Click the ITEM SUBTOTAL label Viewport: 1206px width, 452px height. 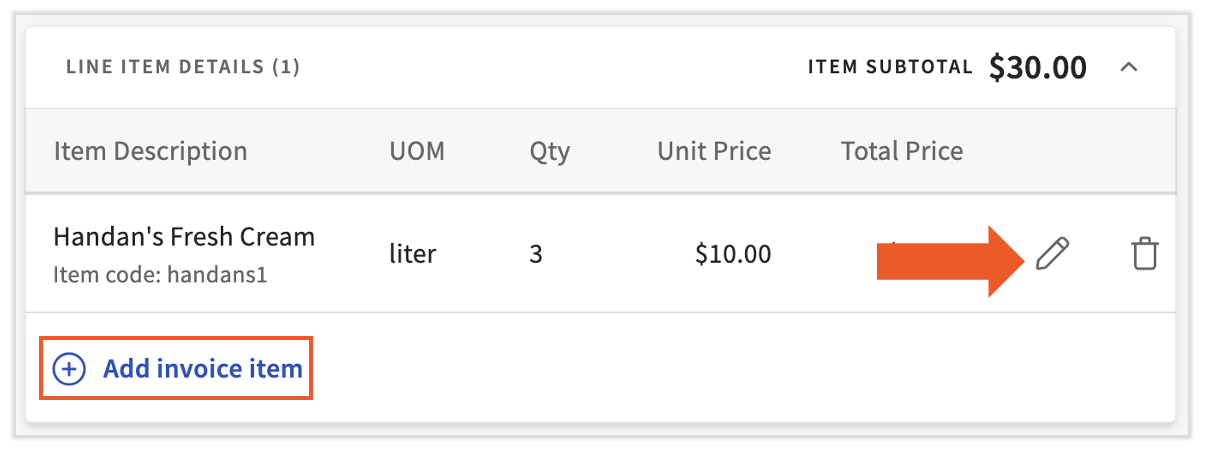[890, 68]
